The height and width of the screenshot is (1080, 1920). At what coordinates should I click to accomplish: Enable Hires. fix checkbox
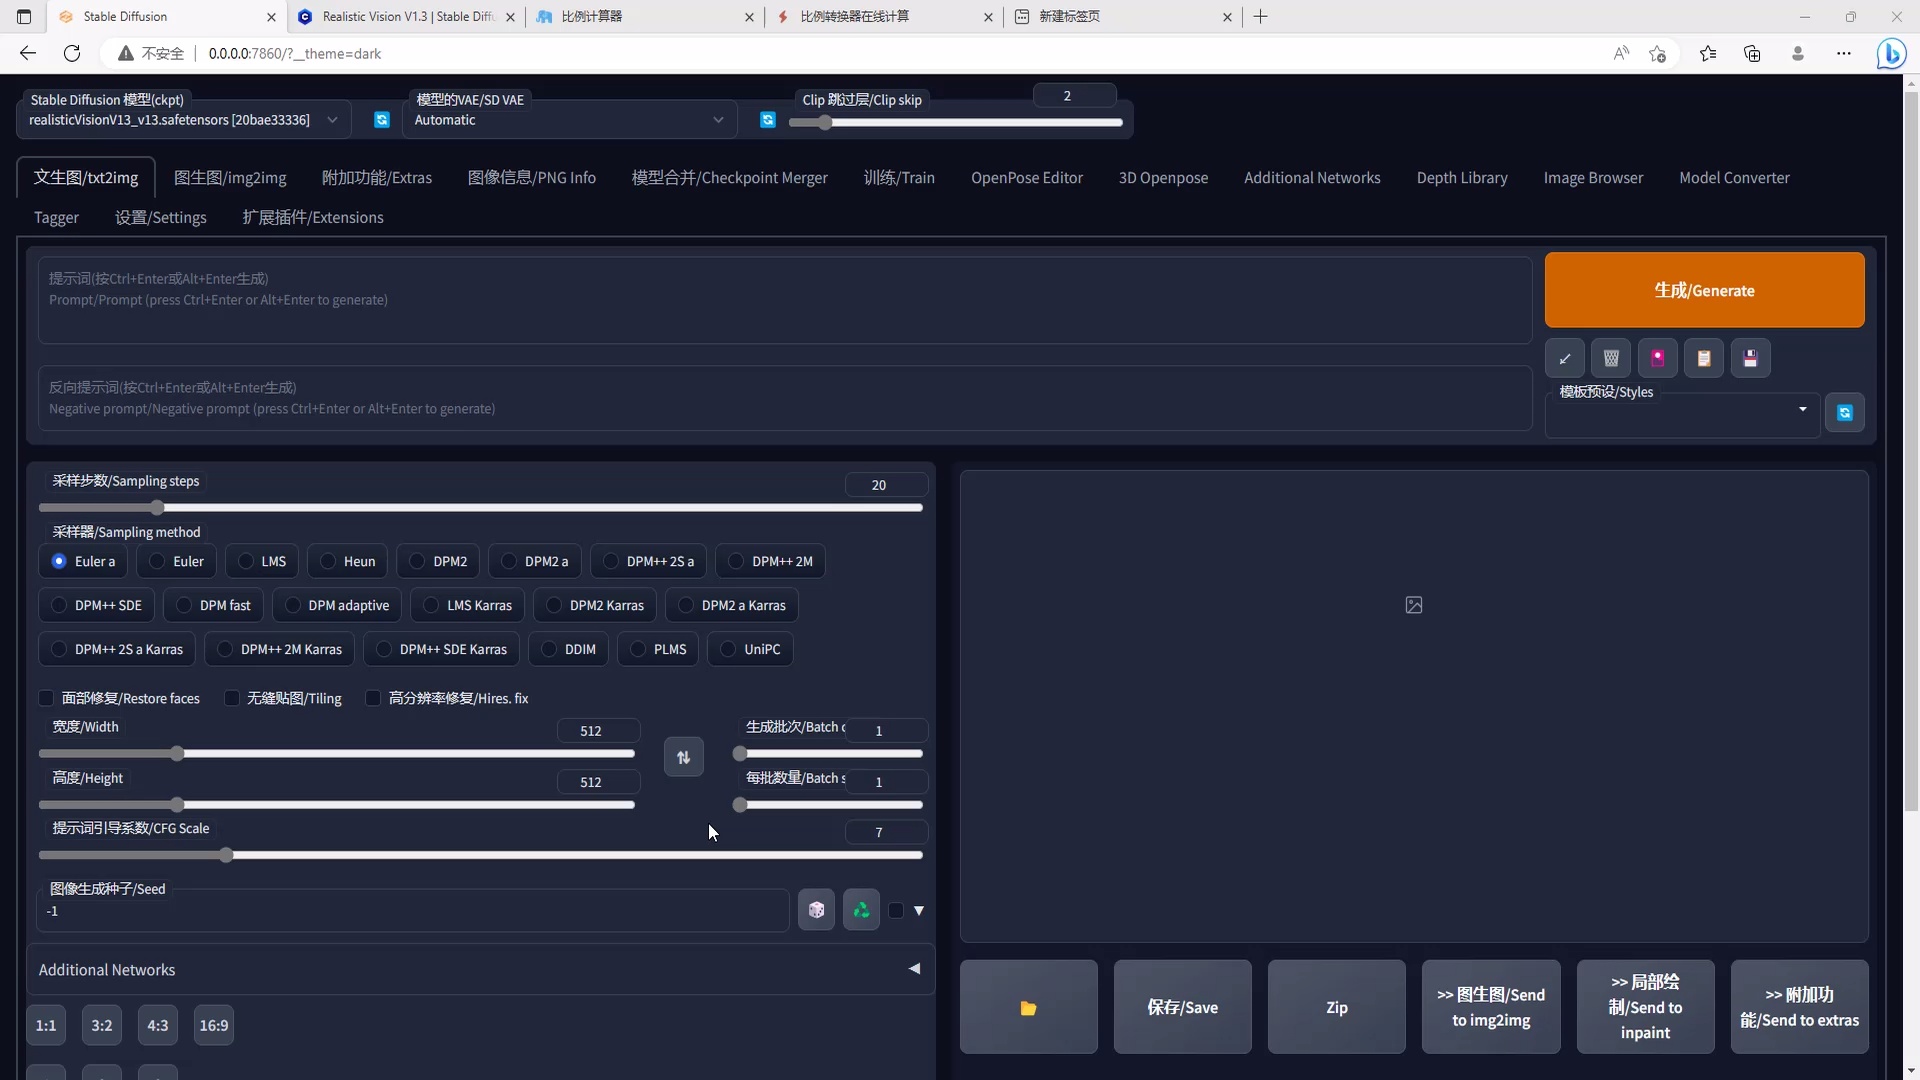point(374,698)
